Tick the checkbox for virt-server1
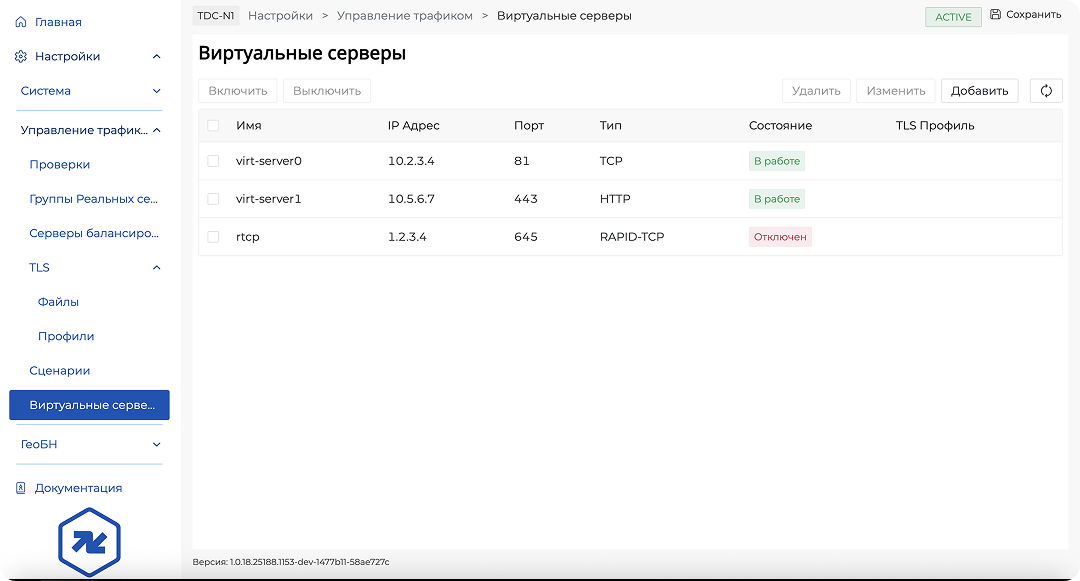The image size is (1080, 581). click(213, 199)
